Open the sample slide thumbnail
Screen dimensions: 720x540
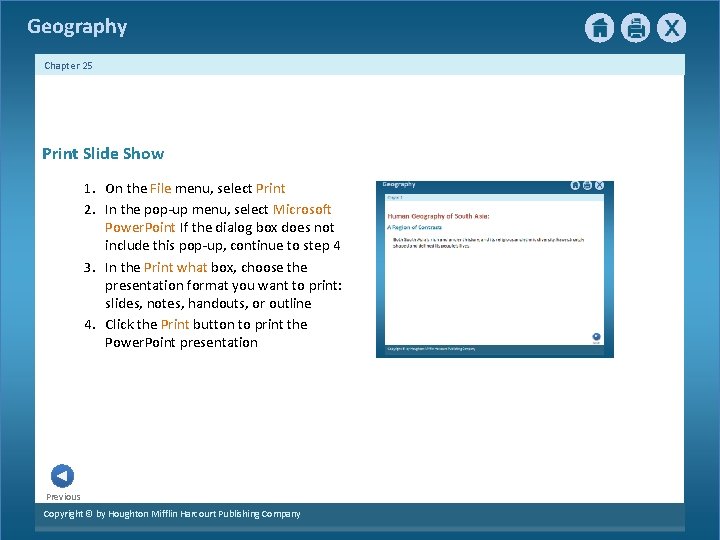click(495, 269)
